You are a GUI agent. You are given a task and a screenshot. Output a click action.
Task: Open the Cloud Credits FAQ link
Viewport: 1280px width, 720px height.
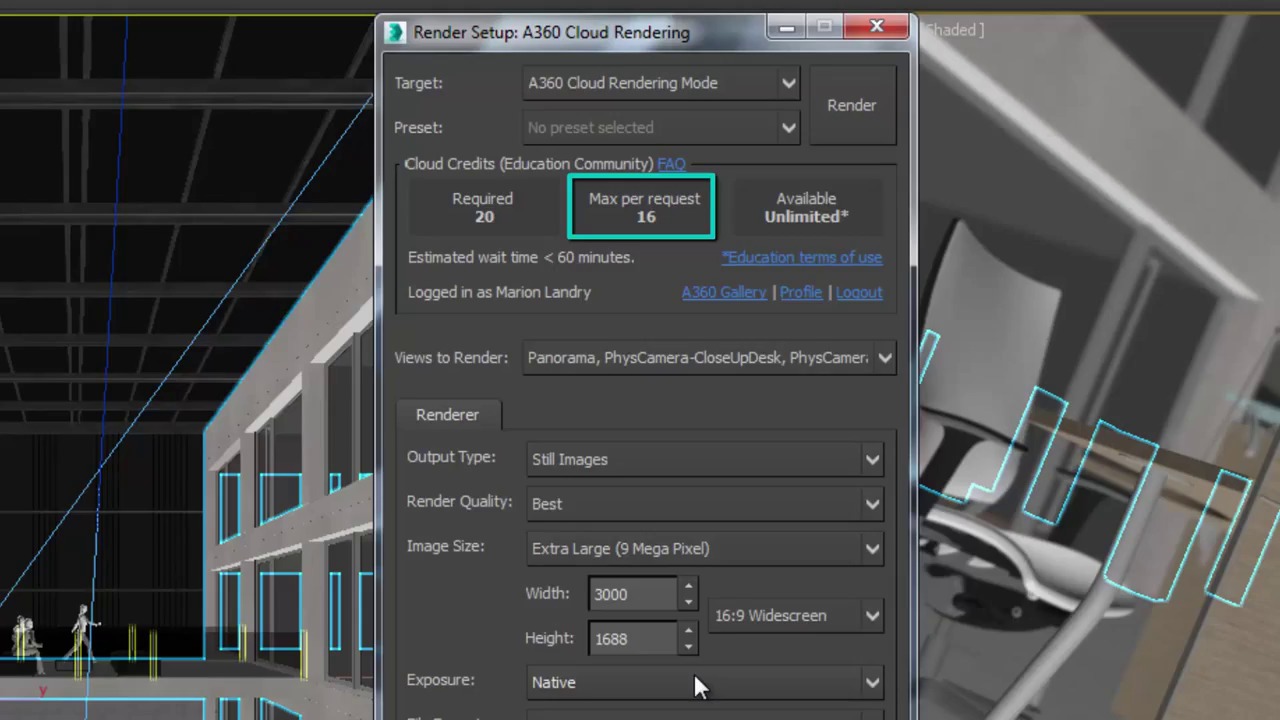click(x=671, y=163)
